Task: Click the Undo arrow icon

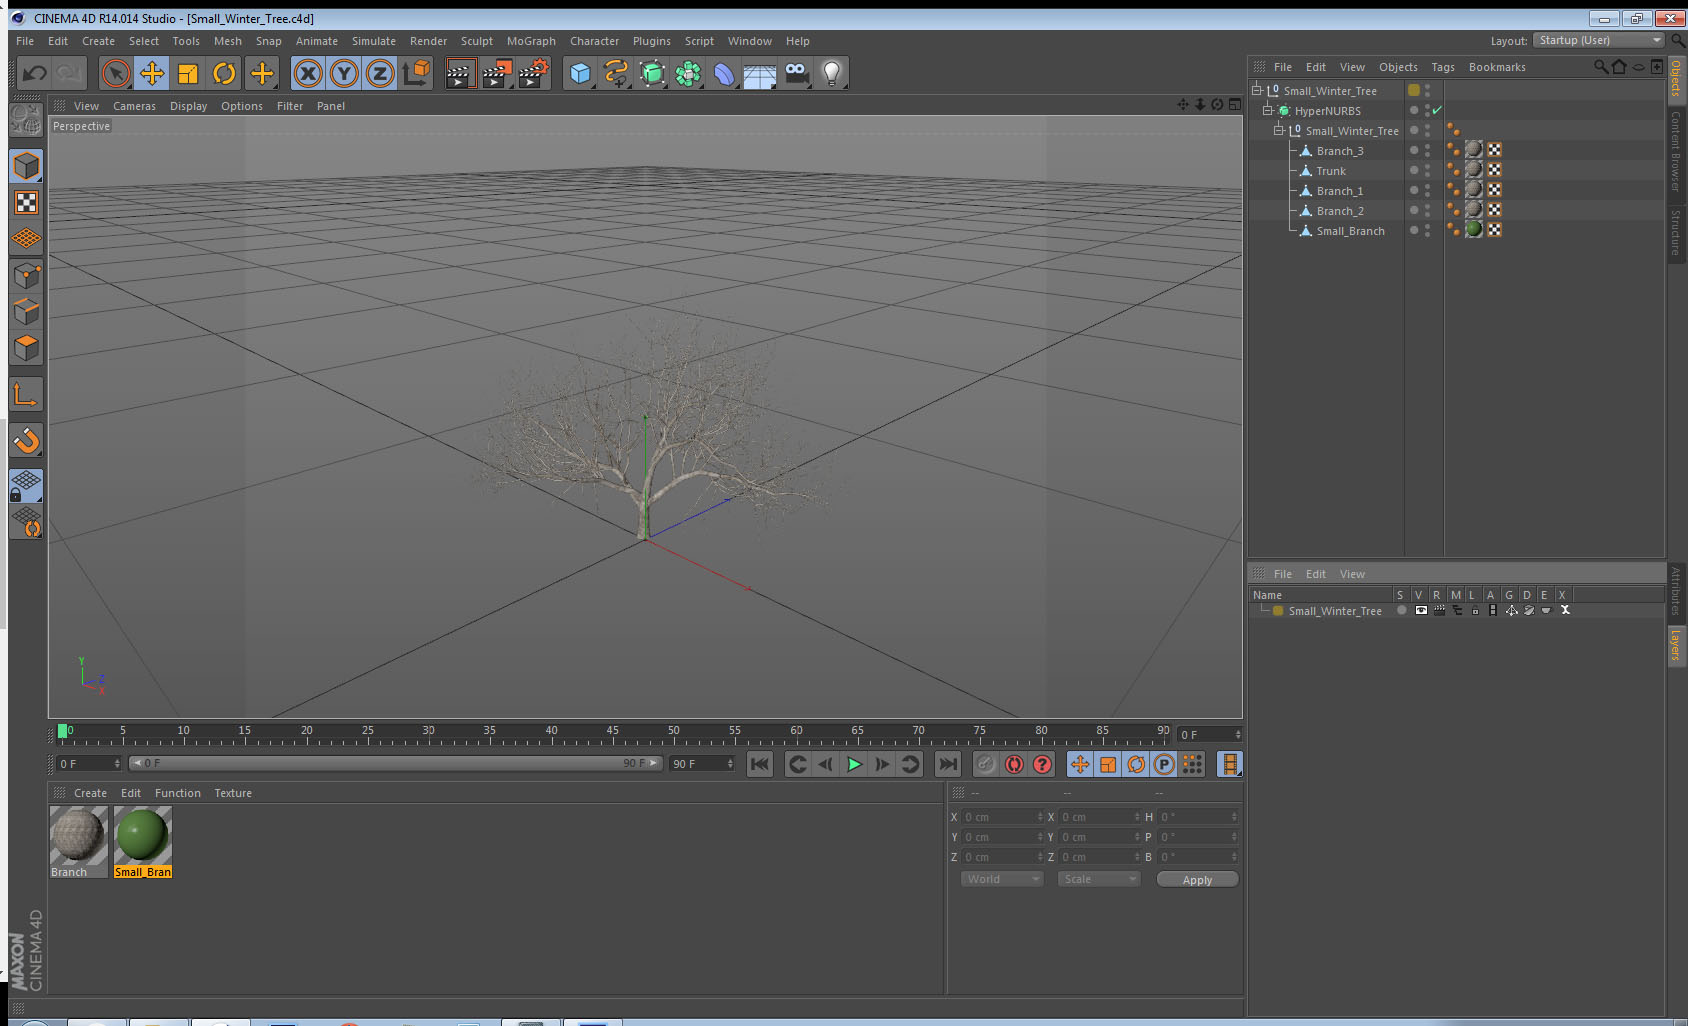Action: tap(35, 73)
